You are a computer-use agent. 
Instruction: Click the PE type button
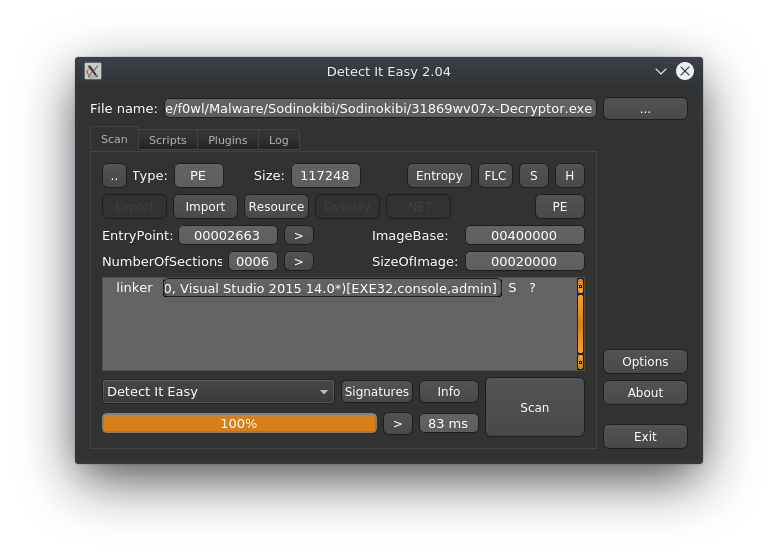pyautogui.click(x=198, y=176)
